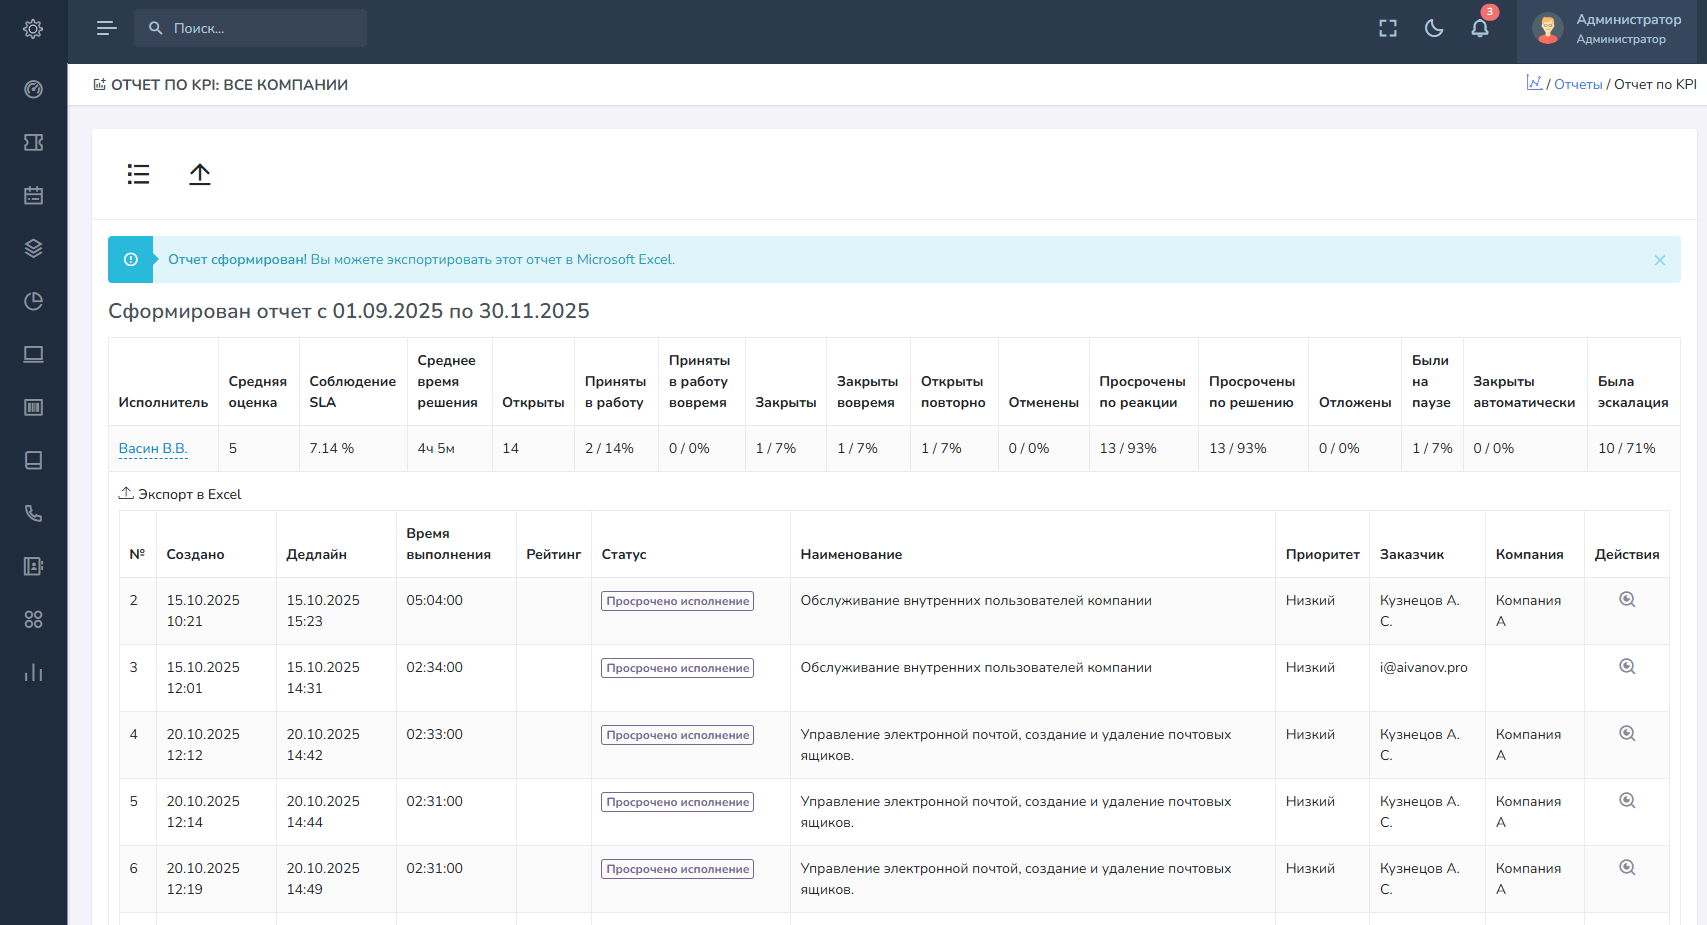
Task: Click the Дедлайн column header
Action: tap(316, 554)
